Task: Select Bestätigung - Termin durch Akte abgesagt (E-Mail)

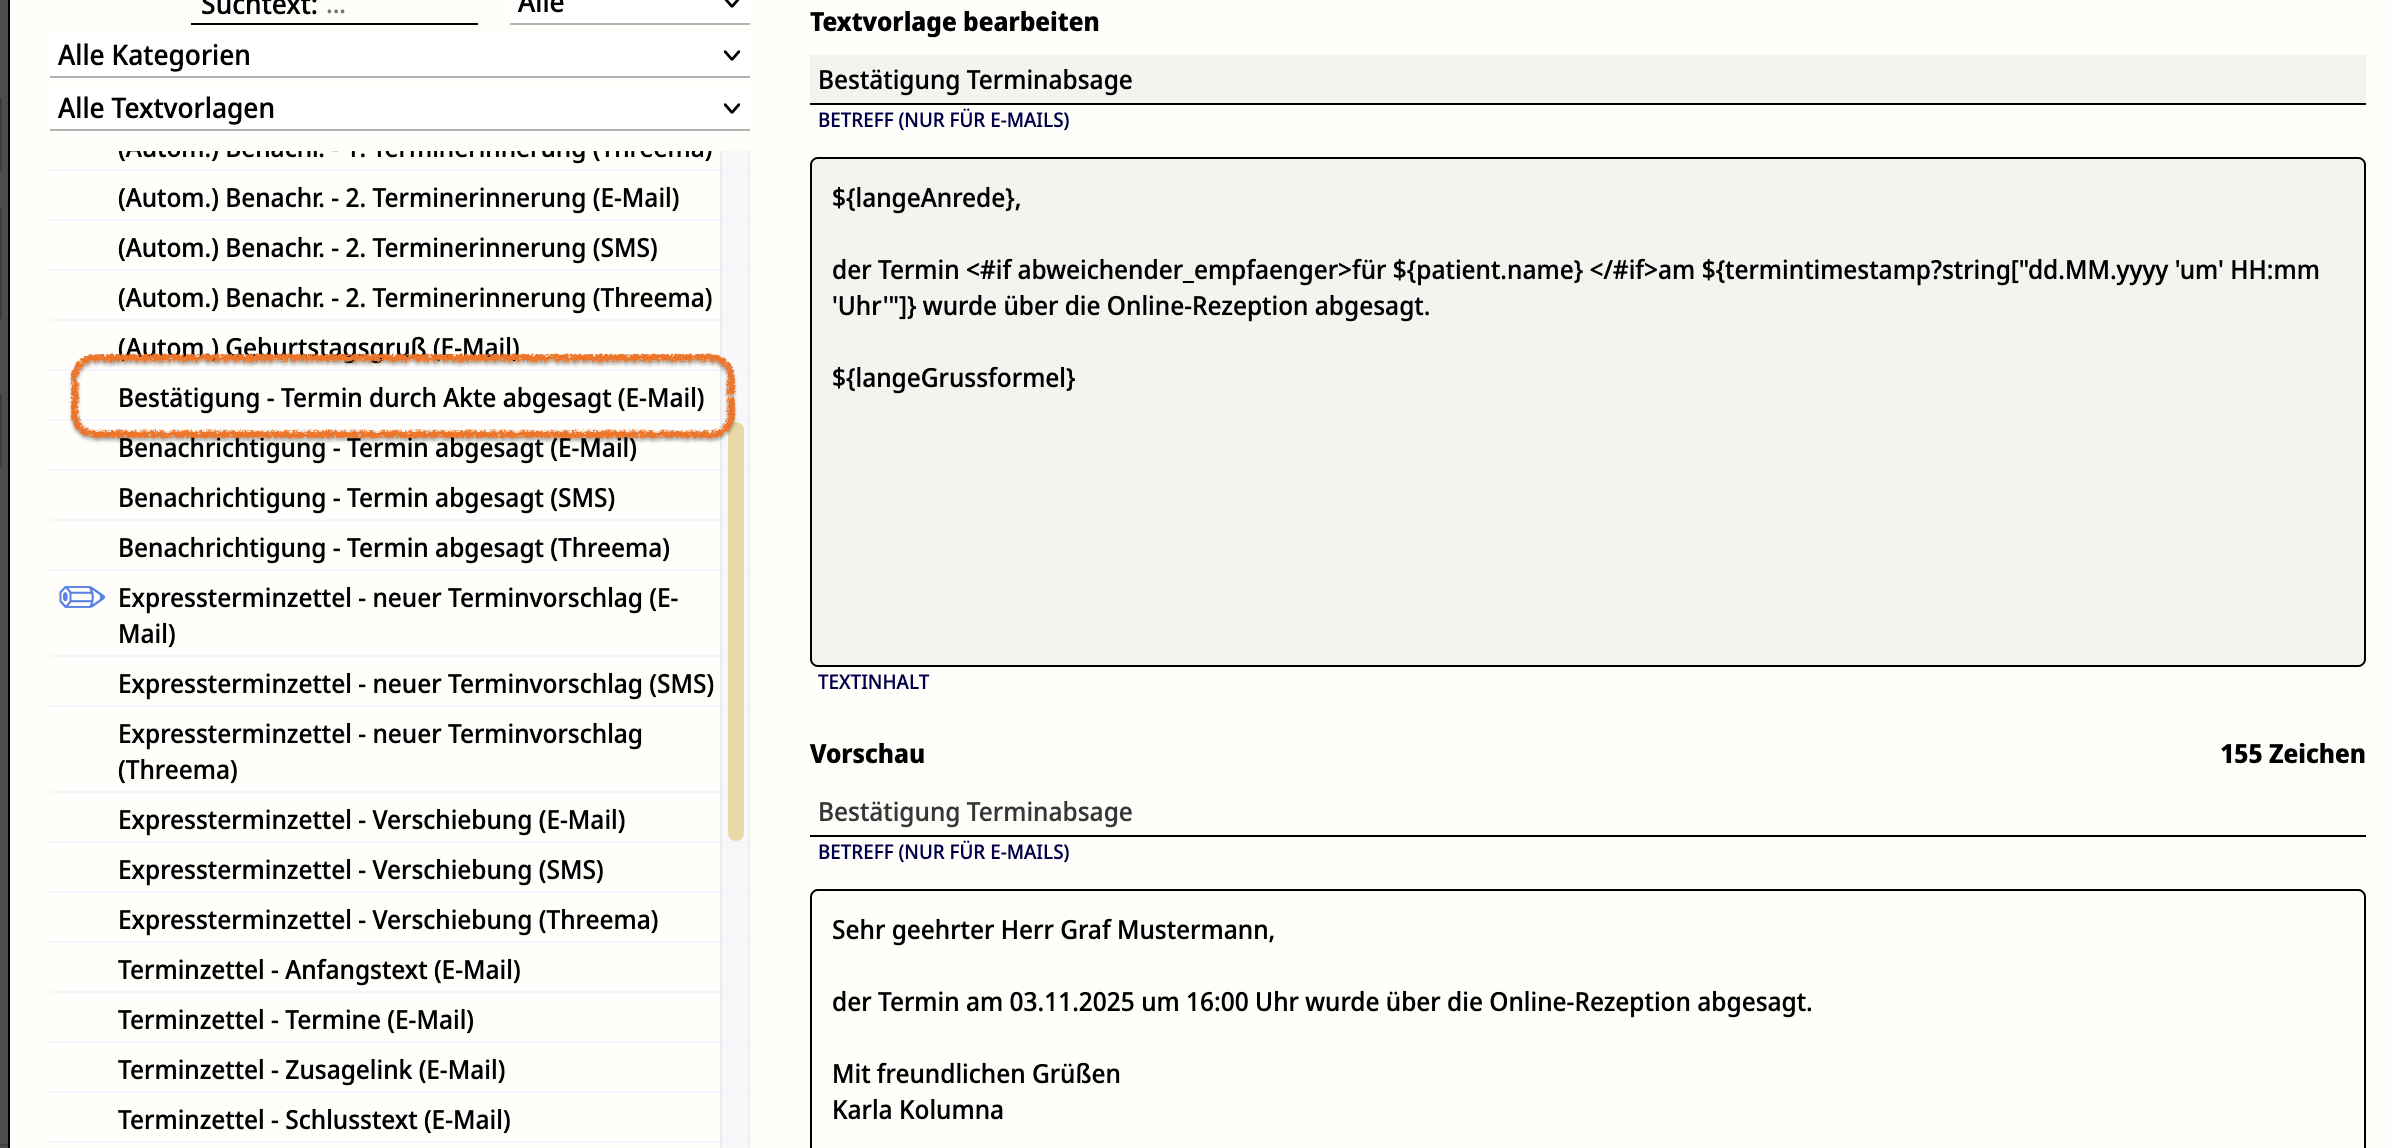Action: tap(411, 398)
